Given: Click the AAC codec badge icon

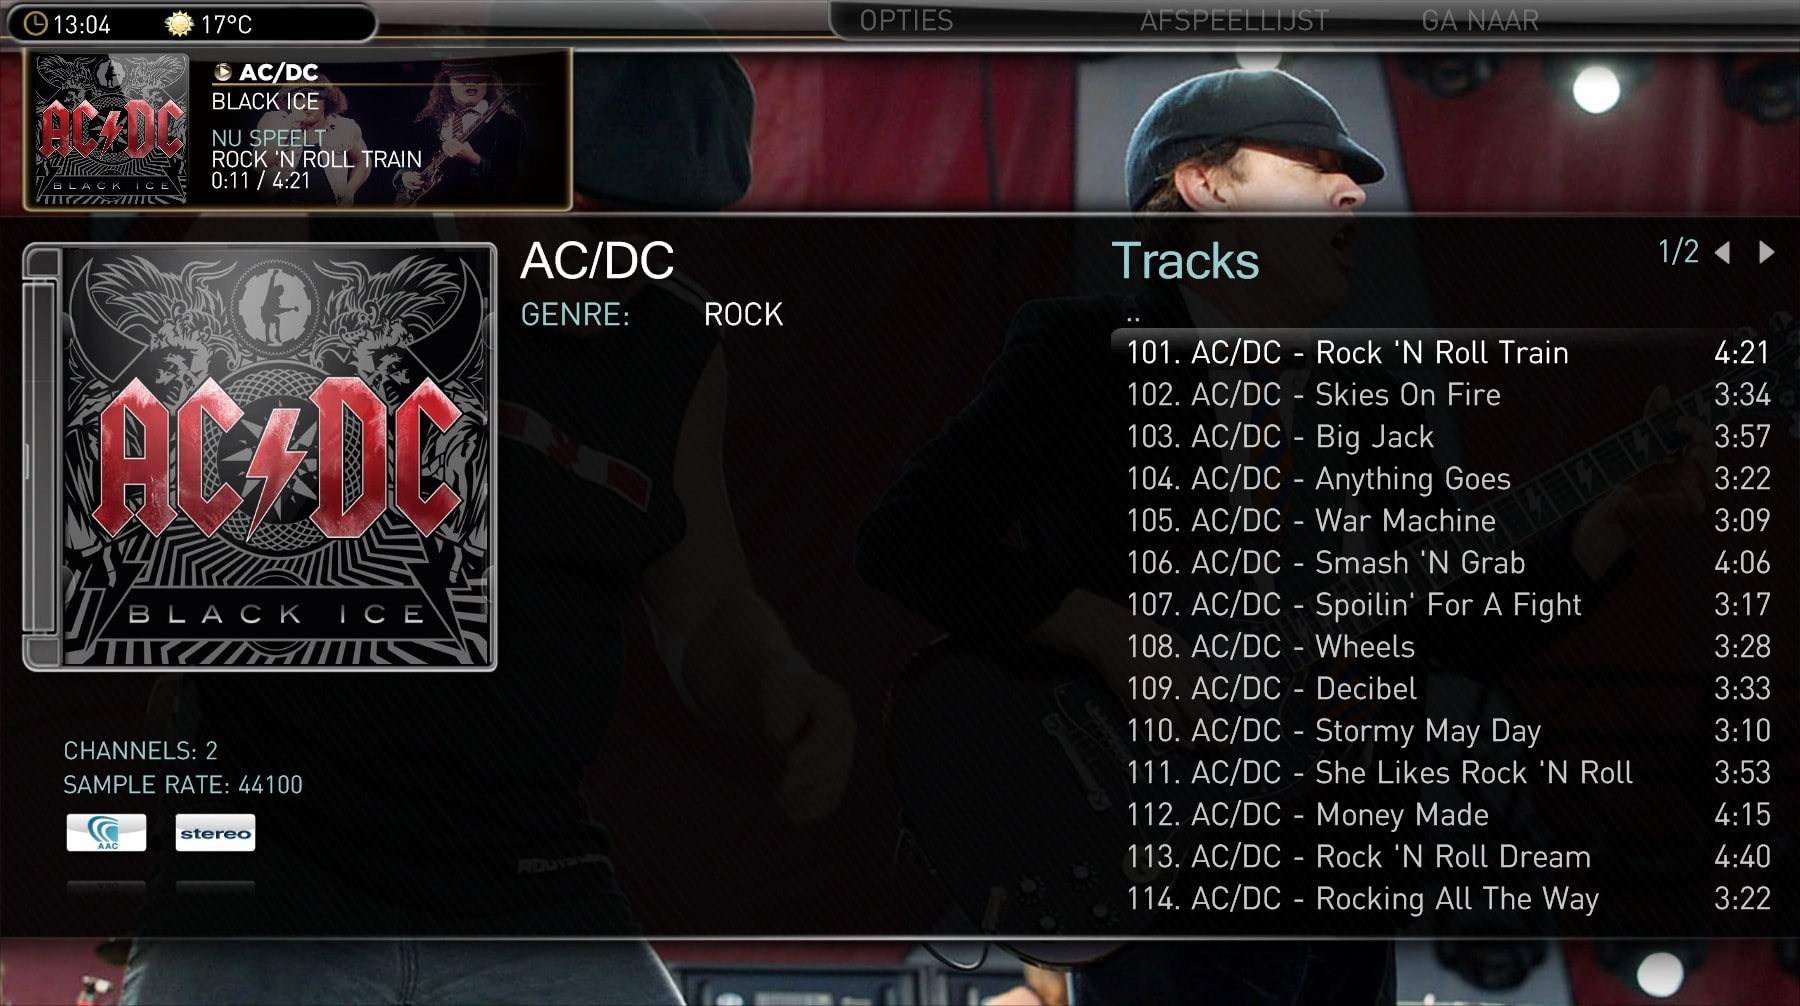Looking at the screenshot, I should tap(106, 832).
